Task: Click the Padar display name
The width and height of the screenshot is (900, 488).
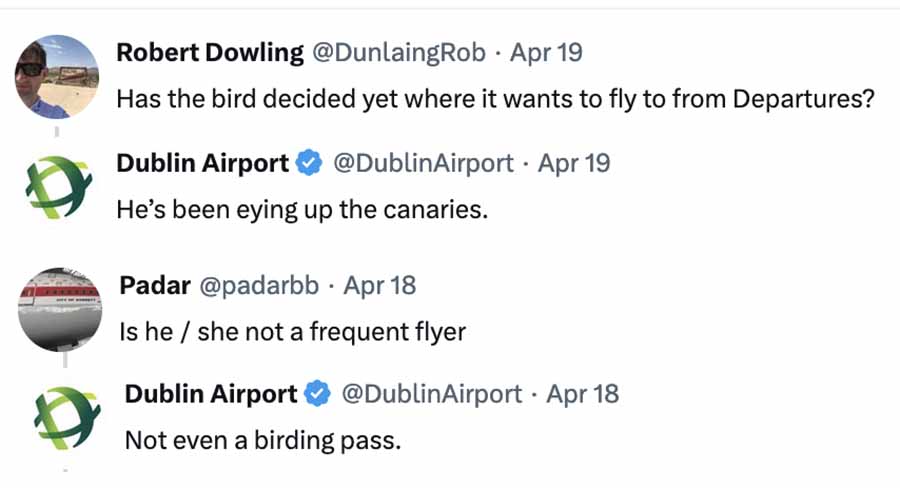Action: (155, 285)
